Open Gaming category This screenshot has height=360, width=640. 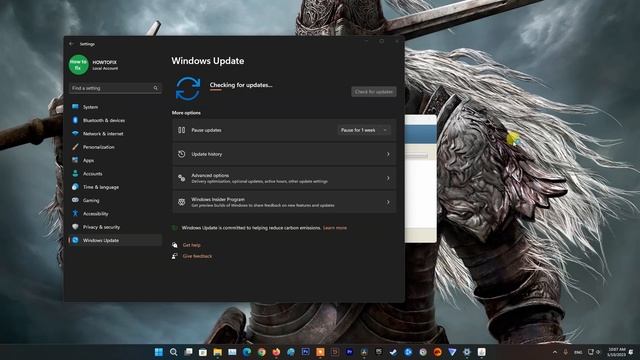point(115,200)
